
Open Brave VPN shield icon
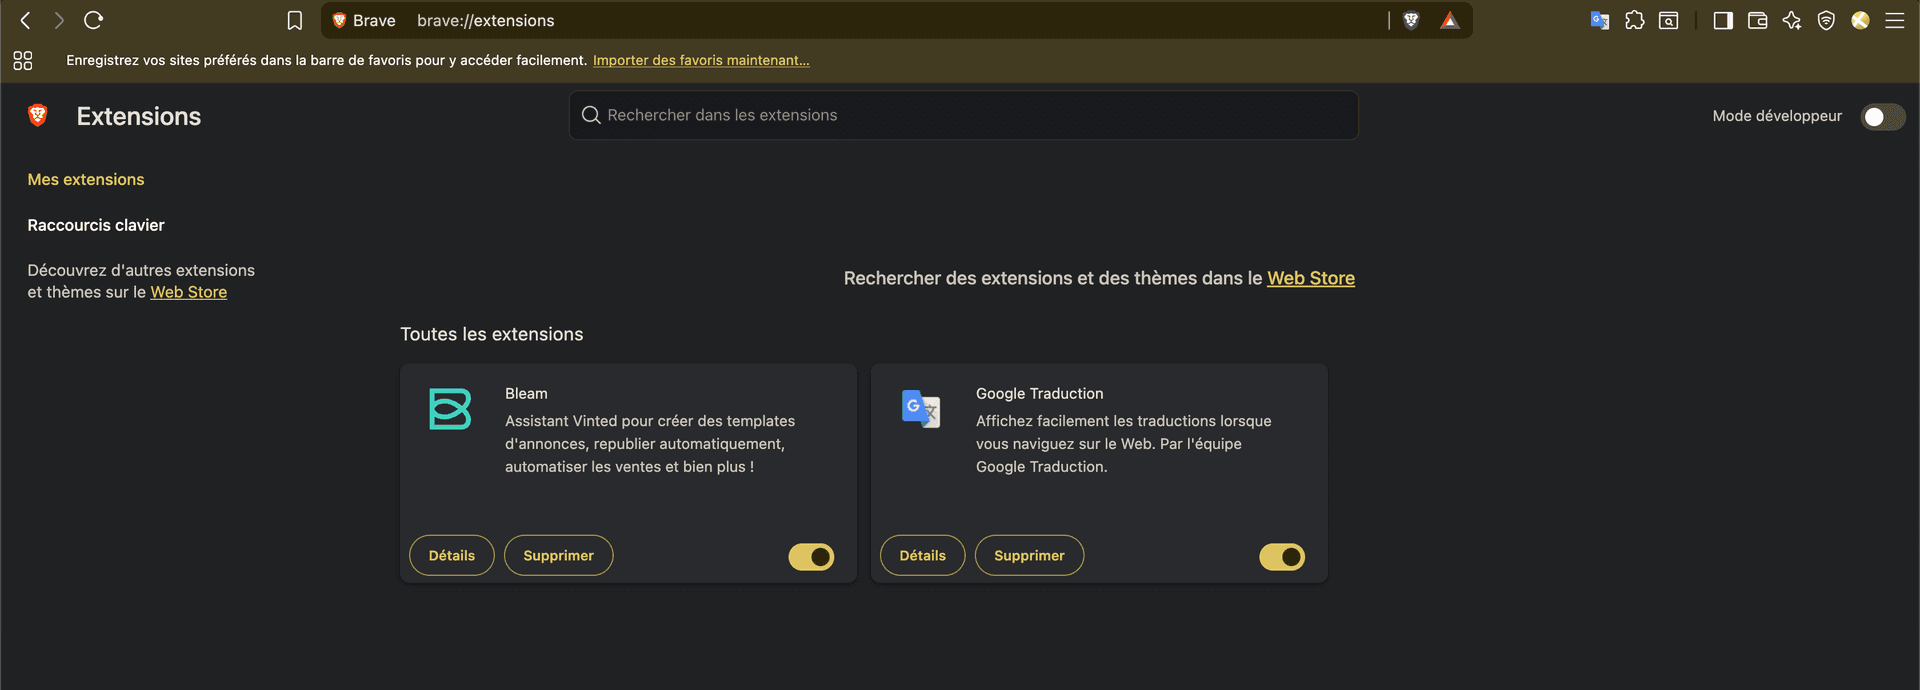(x=1826, y=20)
